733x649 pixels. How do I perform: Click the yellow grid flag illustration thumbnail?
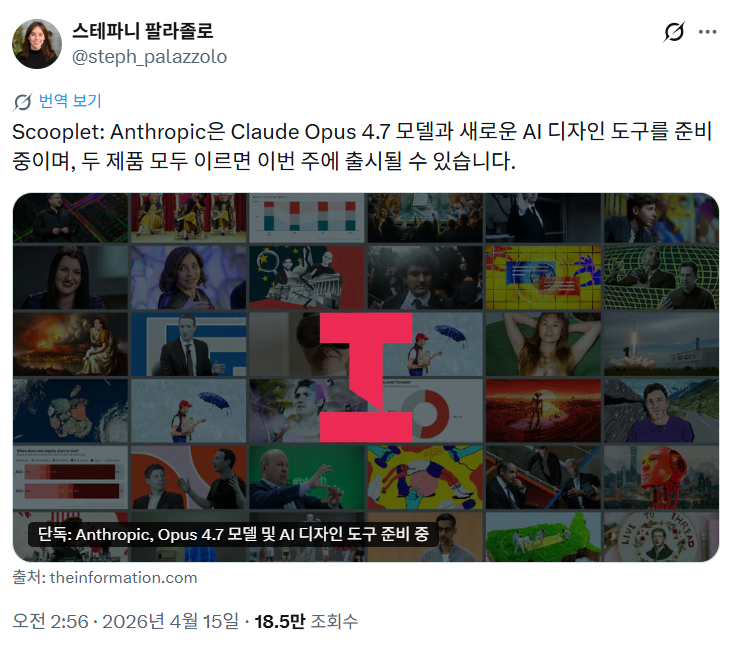pyautogui.click(x=543, y=278)
